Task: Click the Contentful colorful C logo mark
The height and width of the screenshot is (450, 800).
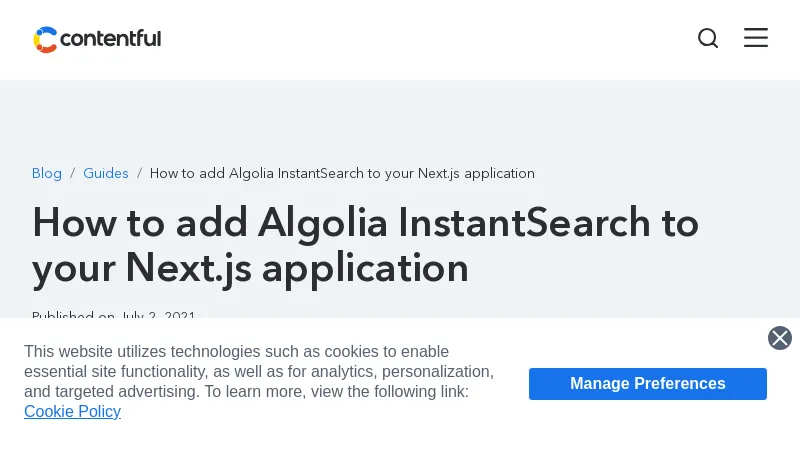Action: click(45, 39)
